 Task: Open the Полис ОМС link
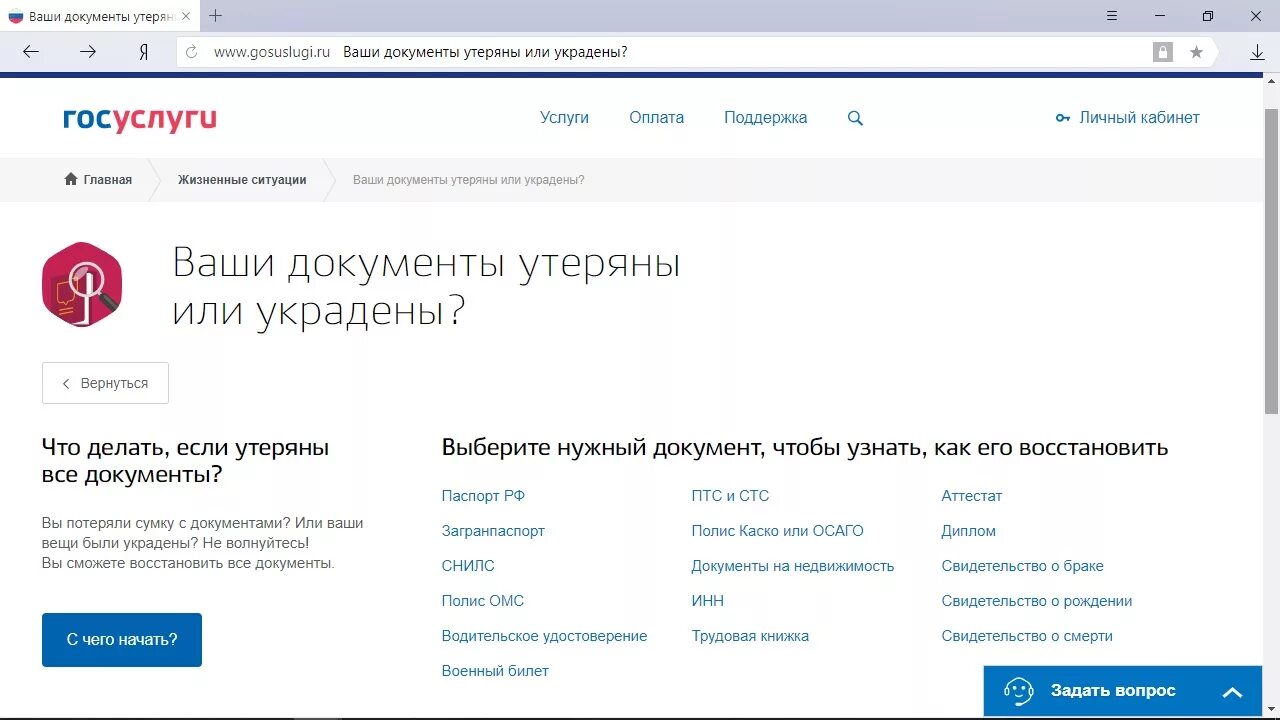(x=483, y=601)
